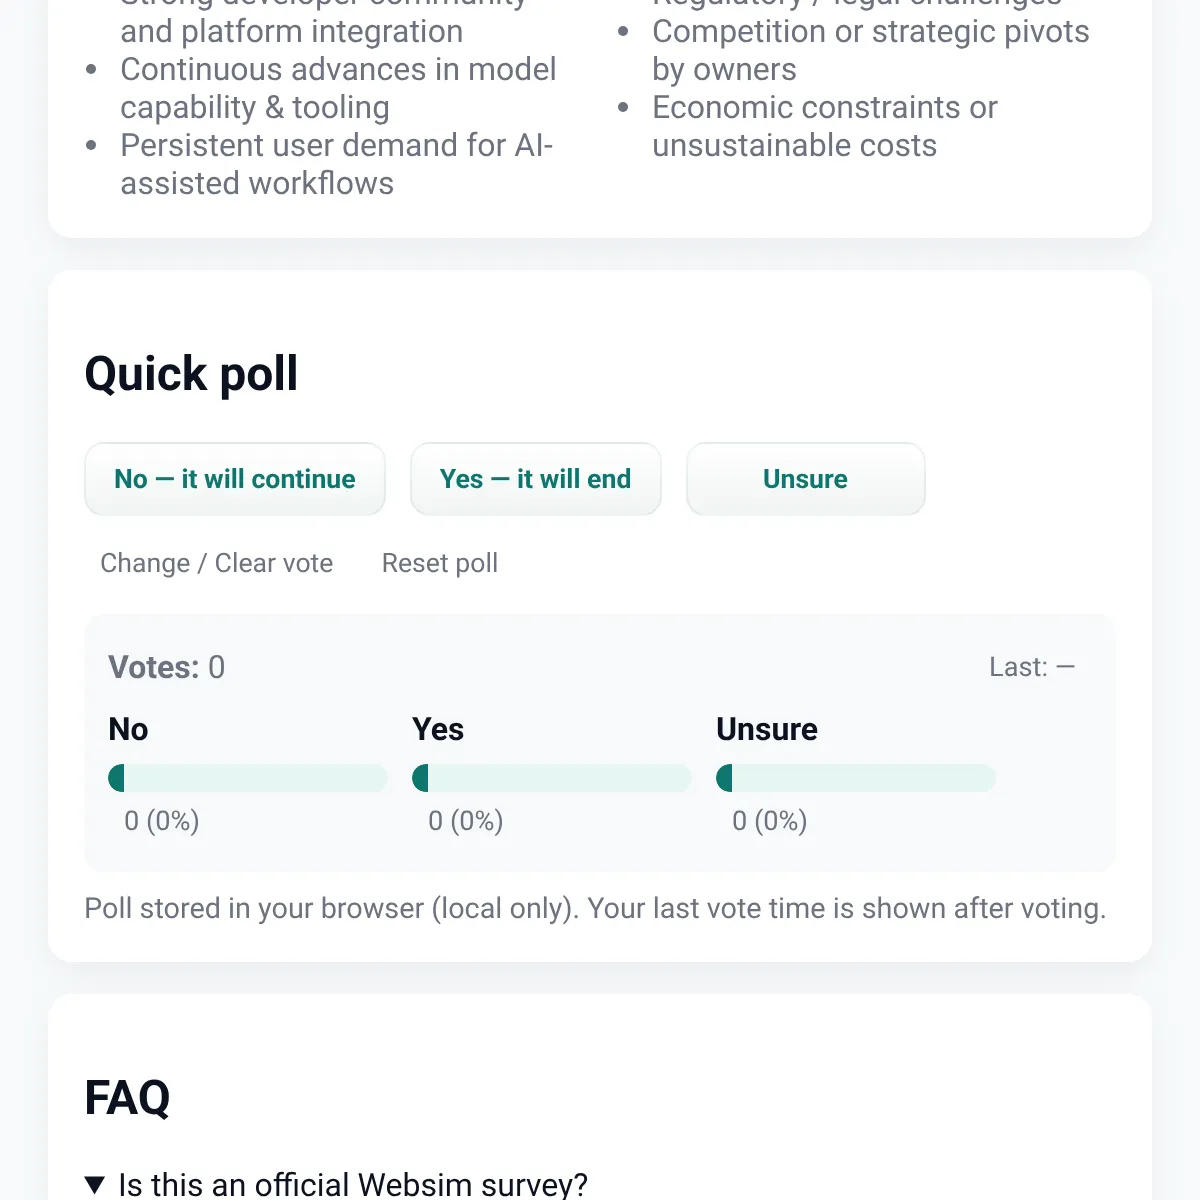Screen dimensions: 1200x1200
Task: Click the Yes result's 0 (0%) count
Action: 466,821
